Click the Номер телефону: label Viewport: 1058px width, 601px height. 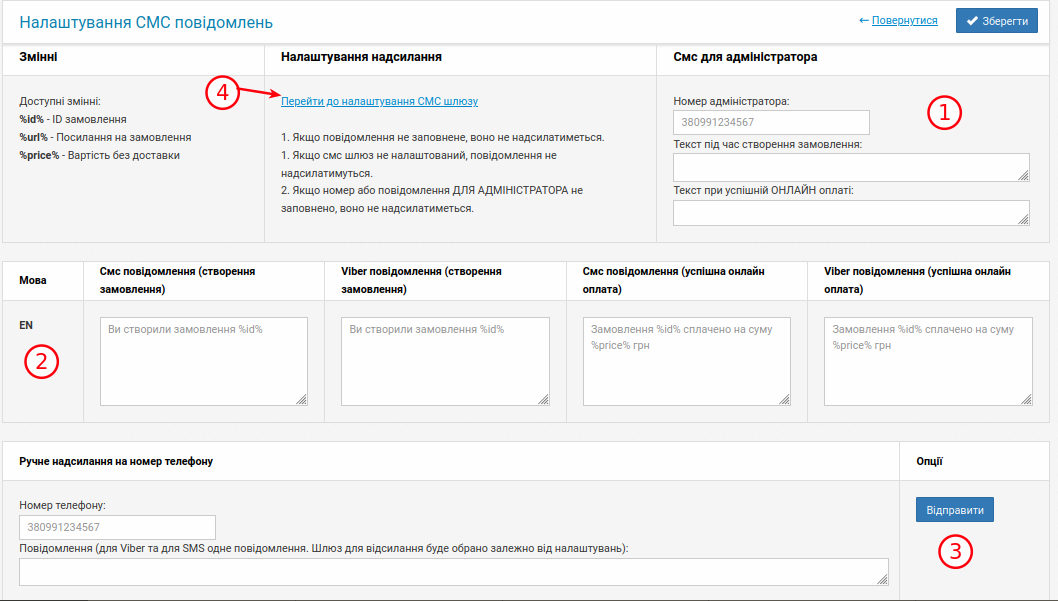[62, 505]
